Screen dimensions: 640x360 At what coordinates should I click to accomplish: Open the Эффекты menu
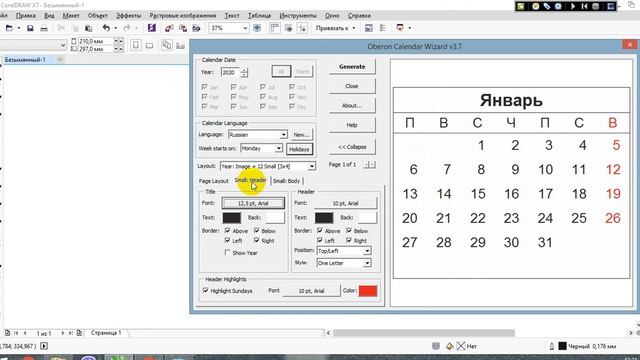tap(129, 16)
